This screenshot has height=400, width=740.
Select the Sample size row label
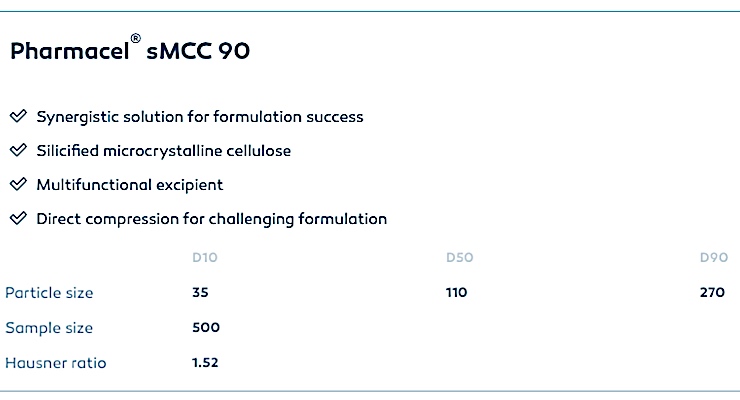(48, 328)
